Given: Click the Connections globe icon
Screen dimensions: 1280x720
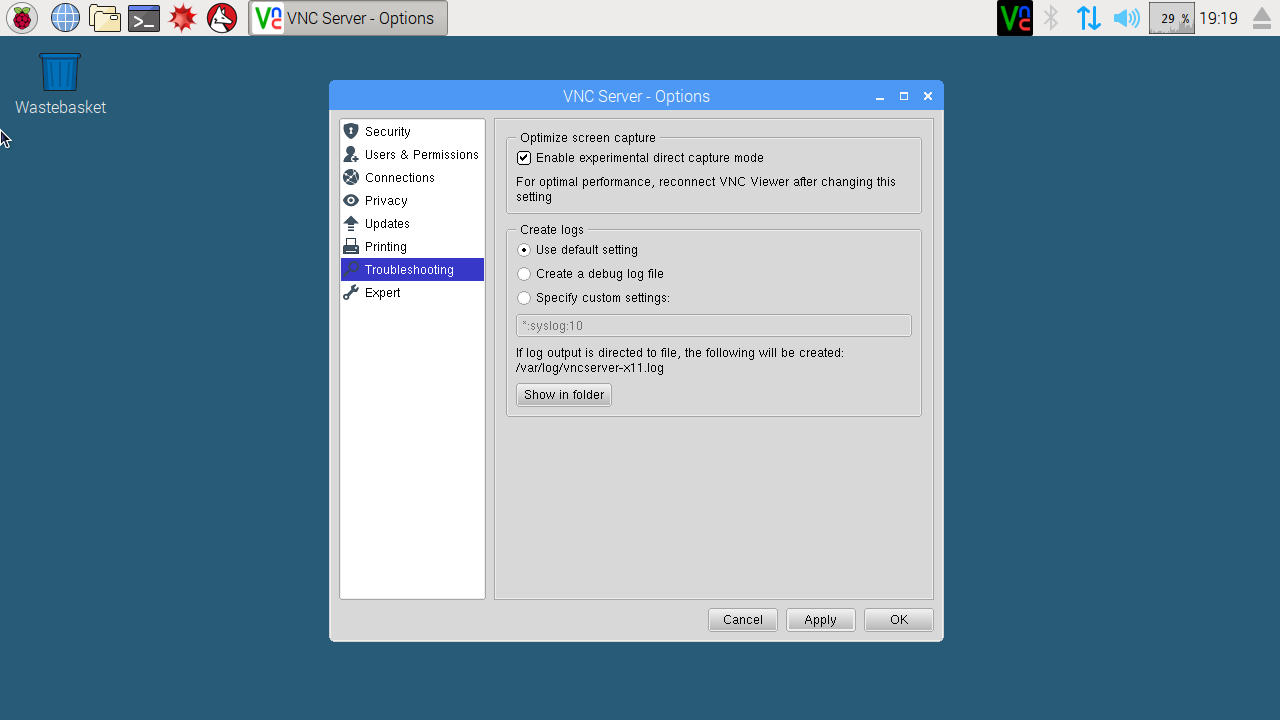Looking at the screenshot, I should click(x=351, y=177).
